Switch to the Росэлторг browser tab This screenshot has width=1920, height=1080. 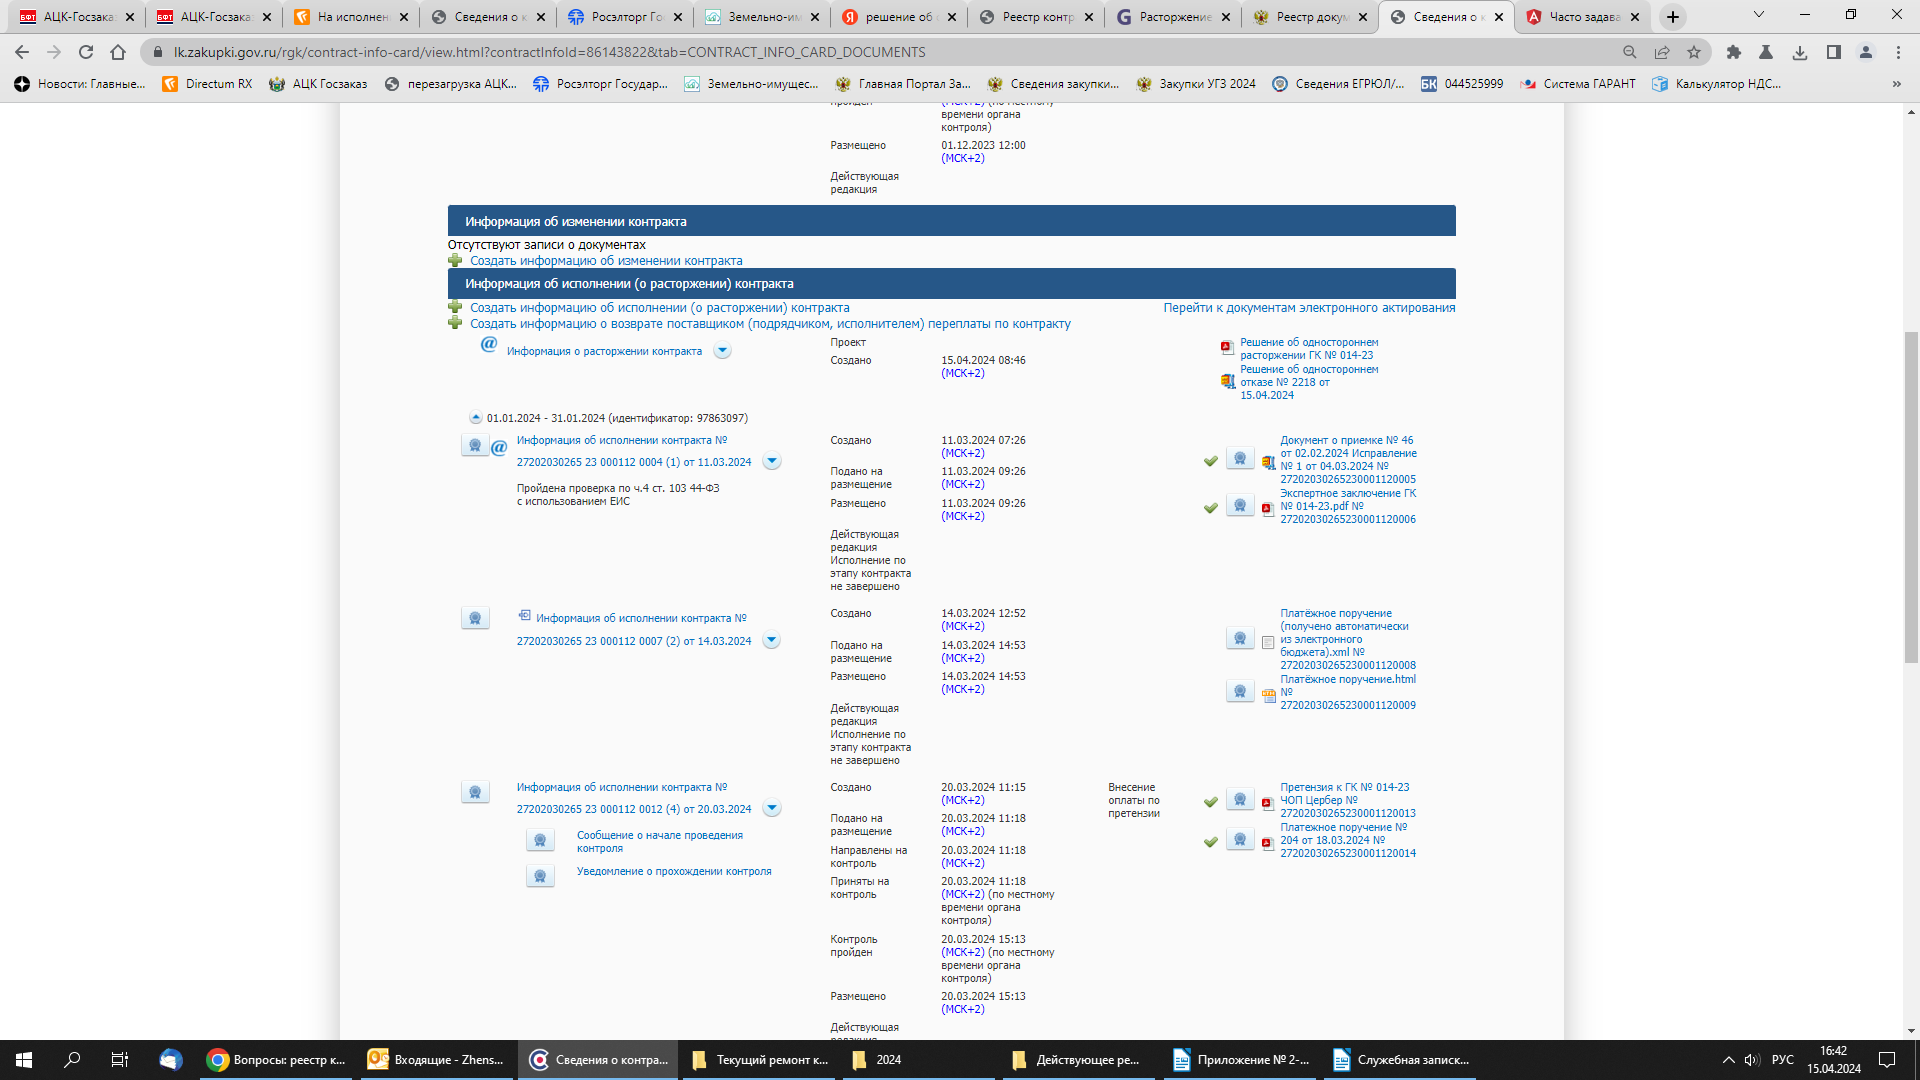point(620,17)
